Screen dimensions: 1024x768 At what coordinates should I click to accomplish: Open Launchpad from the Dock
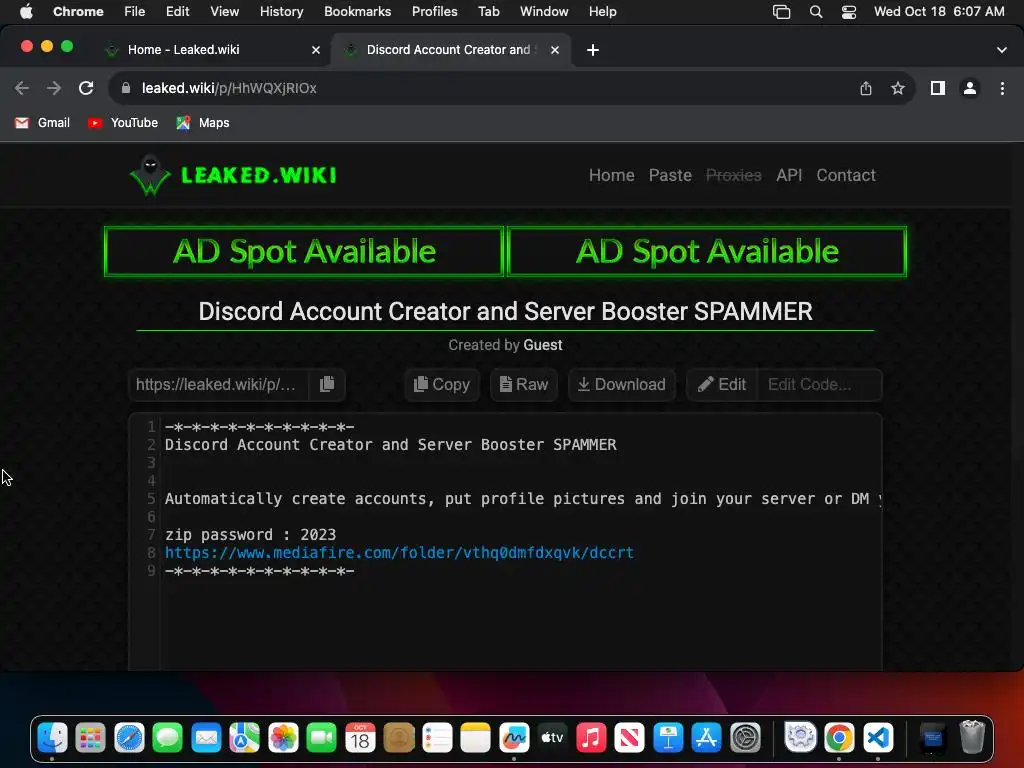[90, 739]
